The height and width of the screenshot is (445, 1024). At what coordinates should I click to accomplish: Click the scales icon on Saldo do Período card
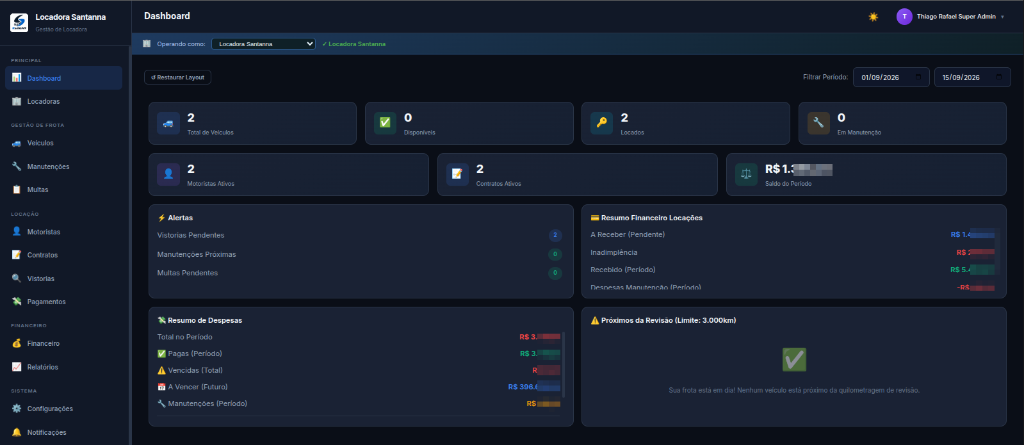point(746,174)
